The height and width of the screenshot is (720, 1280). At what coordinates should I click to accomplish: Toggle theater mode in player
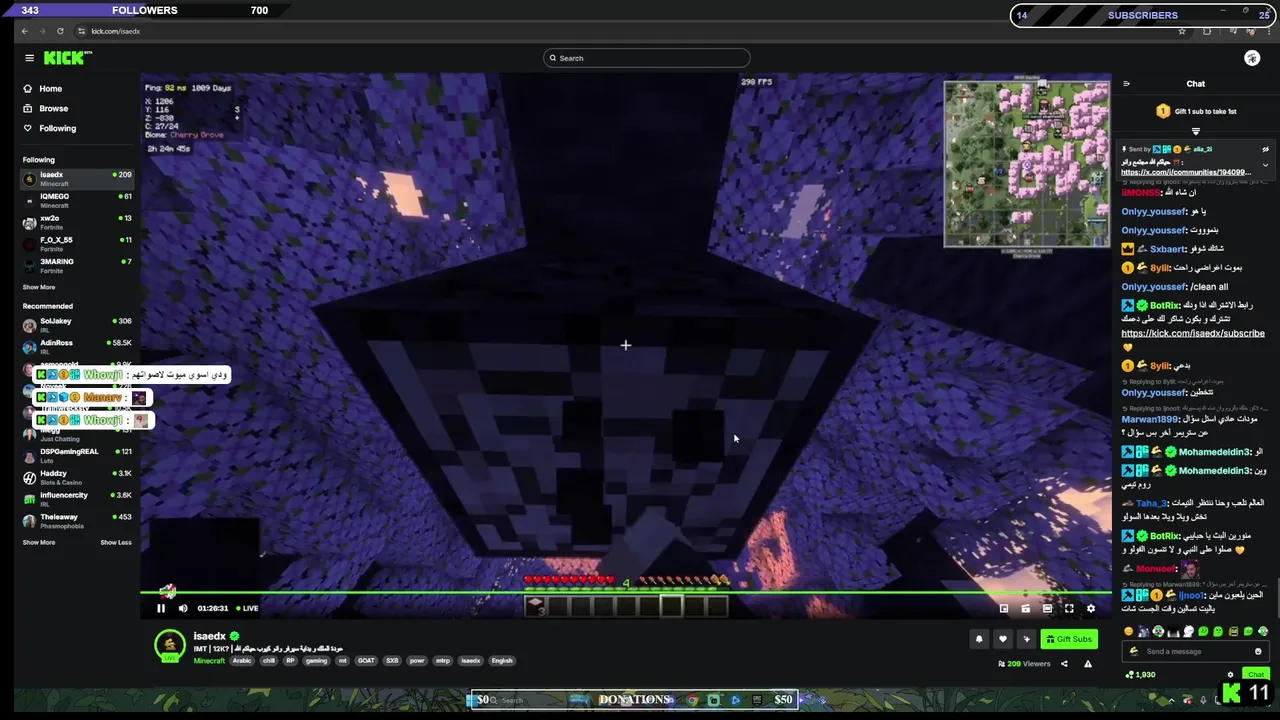click(x=1047, y=608)
